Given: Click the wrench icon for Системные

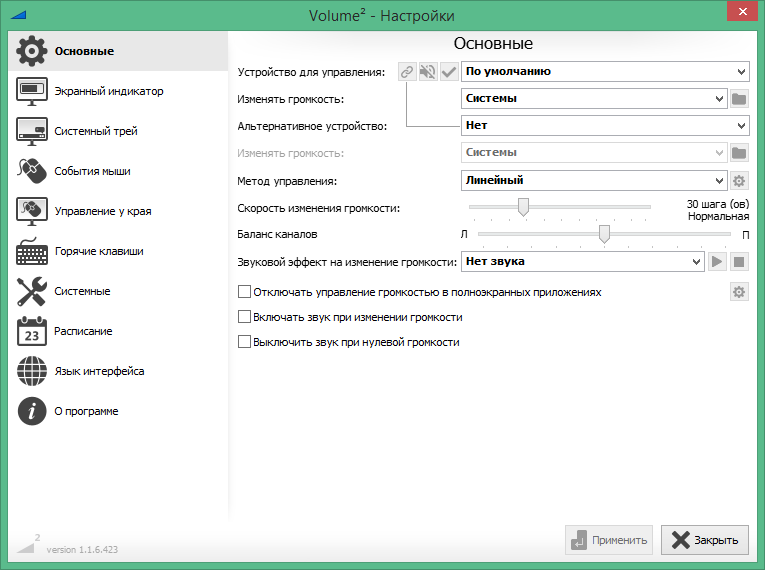Looking at the screenshot, I should coord(32,291).
